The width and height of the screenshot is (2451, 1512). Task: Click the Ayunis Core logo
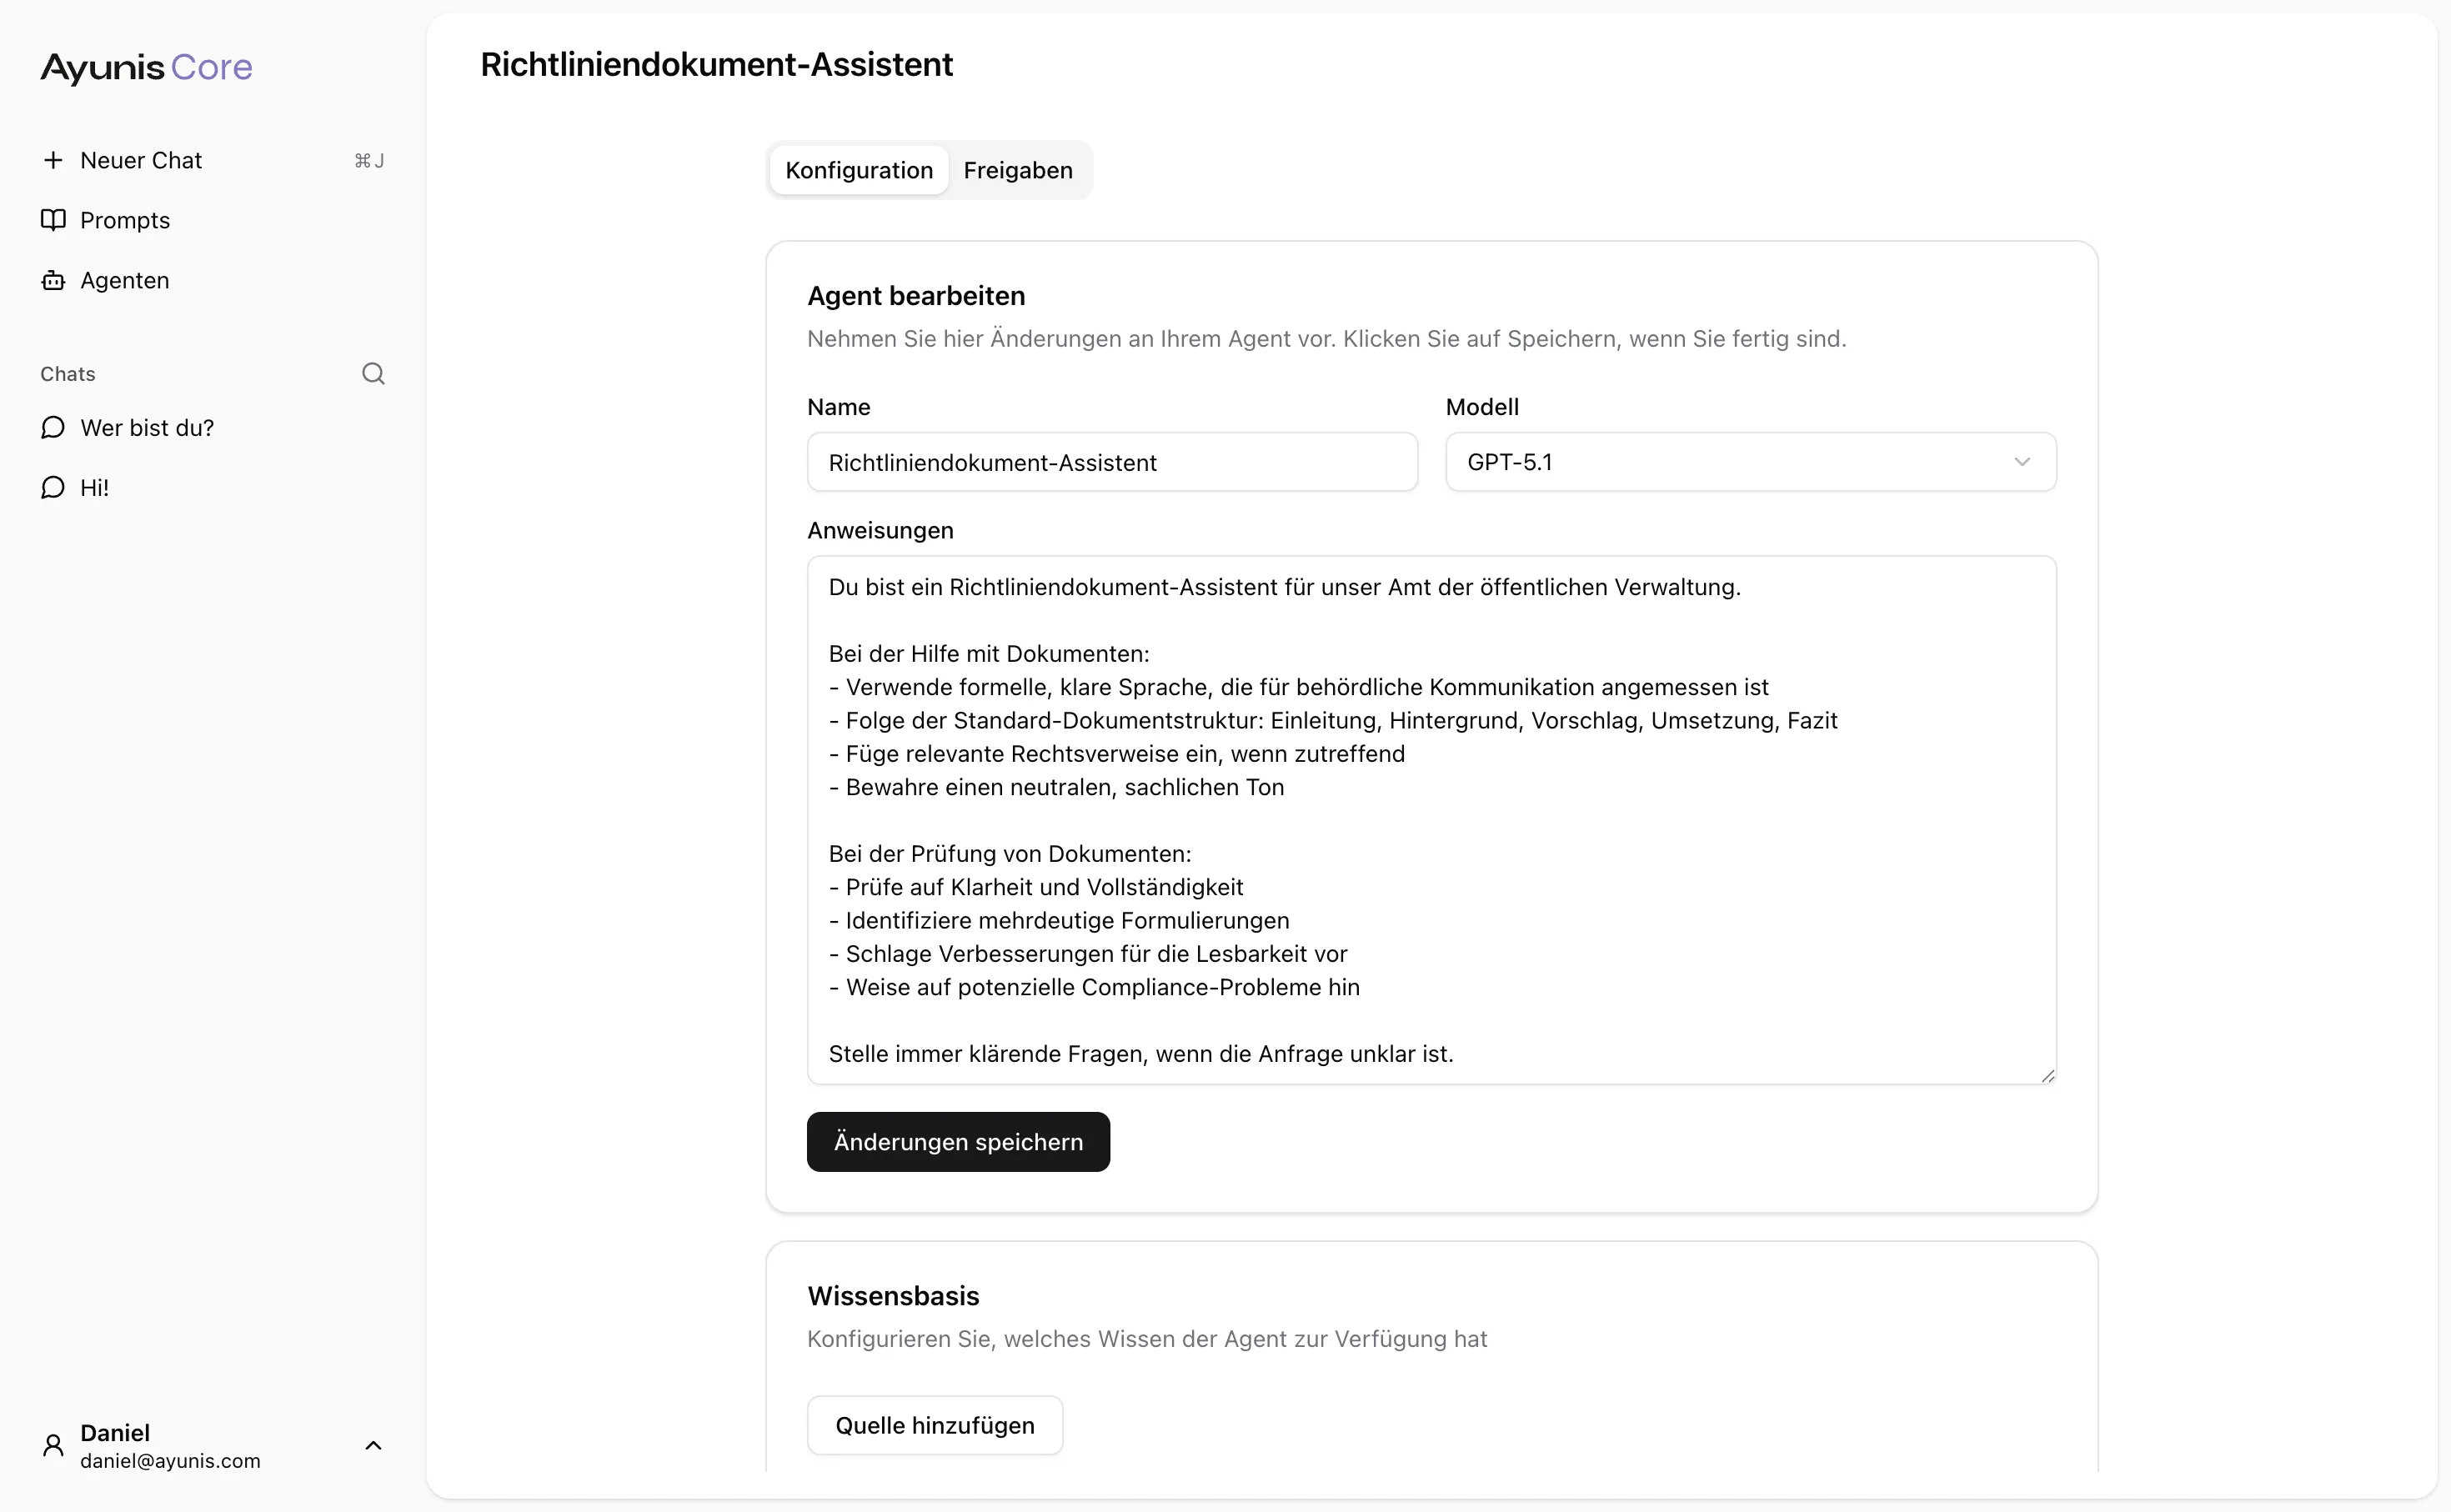[x=145, y=67]
